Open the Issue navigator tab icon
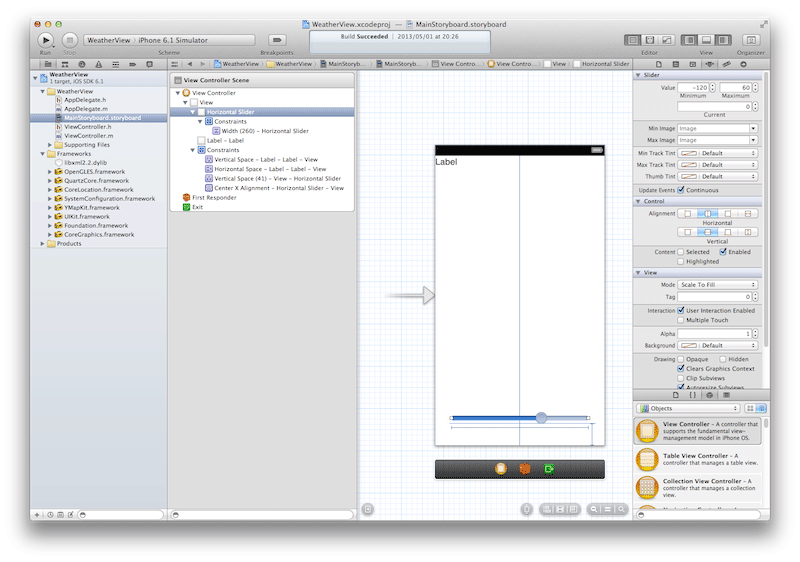800x562 pixels. [x=98, y=64]
